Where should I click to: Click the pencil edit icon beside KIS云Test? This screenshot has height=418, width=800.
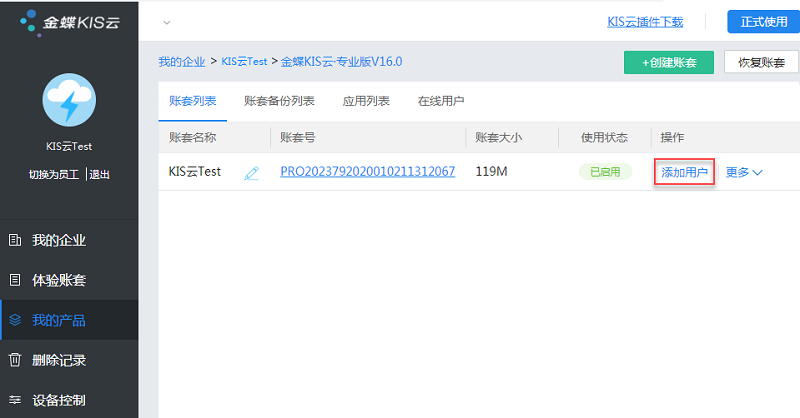tap(251, 172)
